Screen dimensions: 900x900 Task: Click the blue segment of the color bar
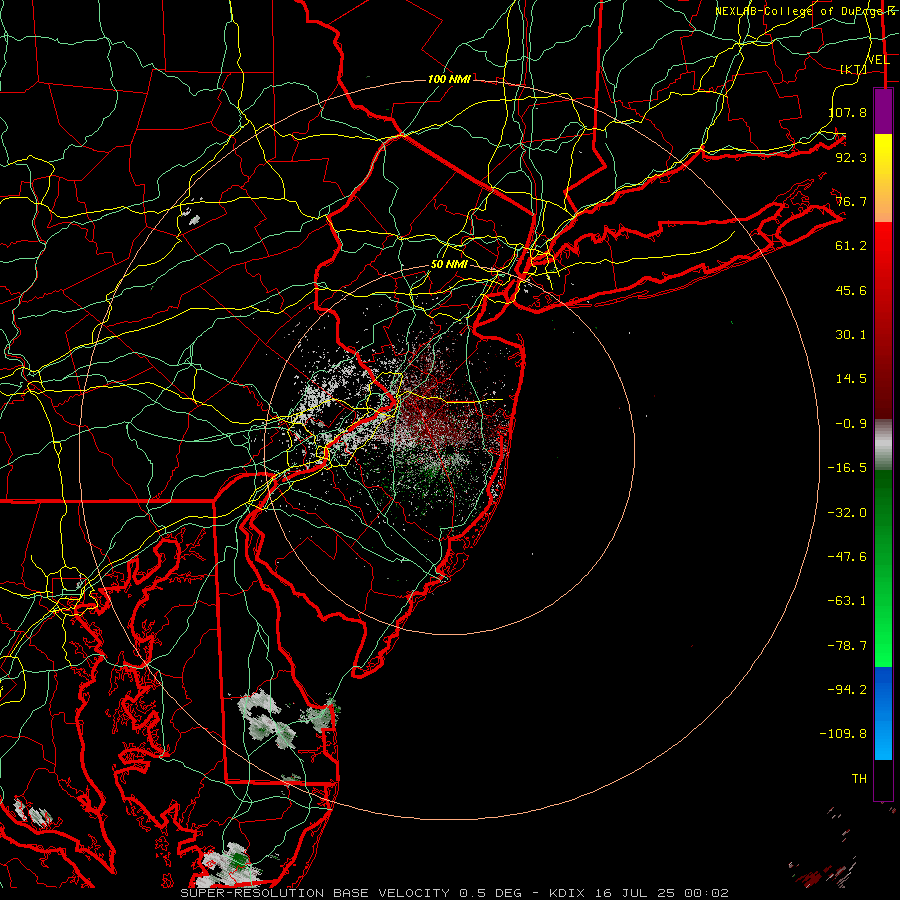pos(883,713)
